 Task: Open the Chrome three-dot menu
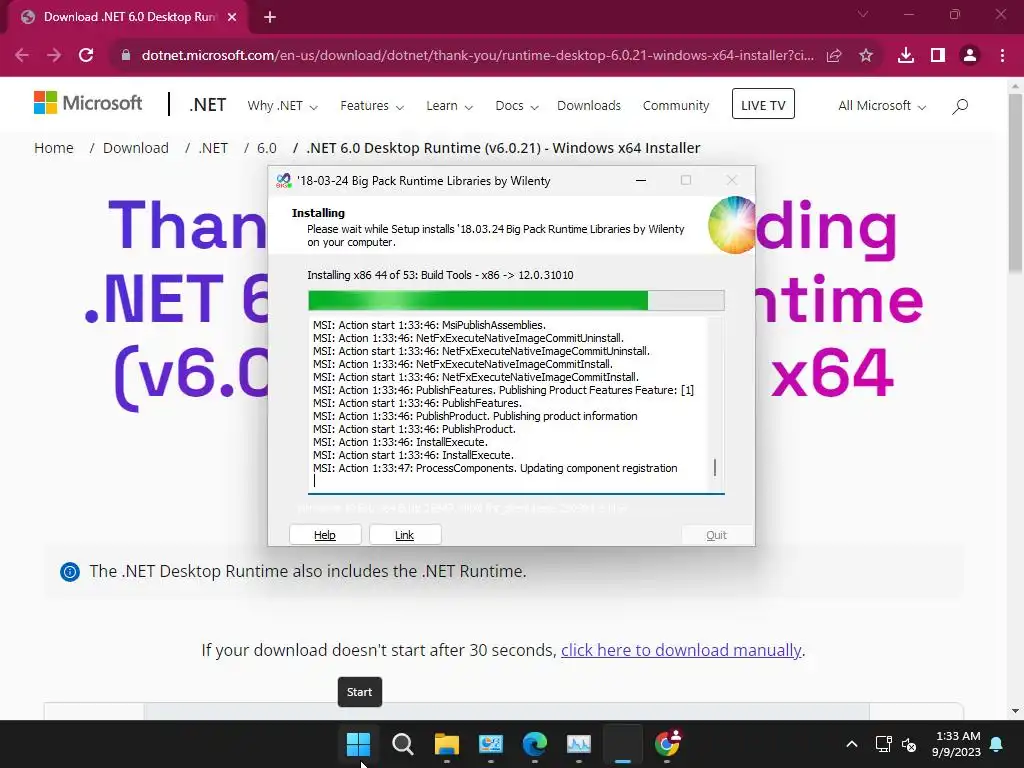[x=1002, y=55]
